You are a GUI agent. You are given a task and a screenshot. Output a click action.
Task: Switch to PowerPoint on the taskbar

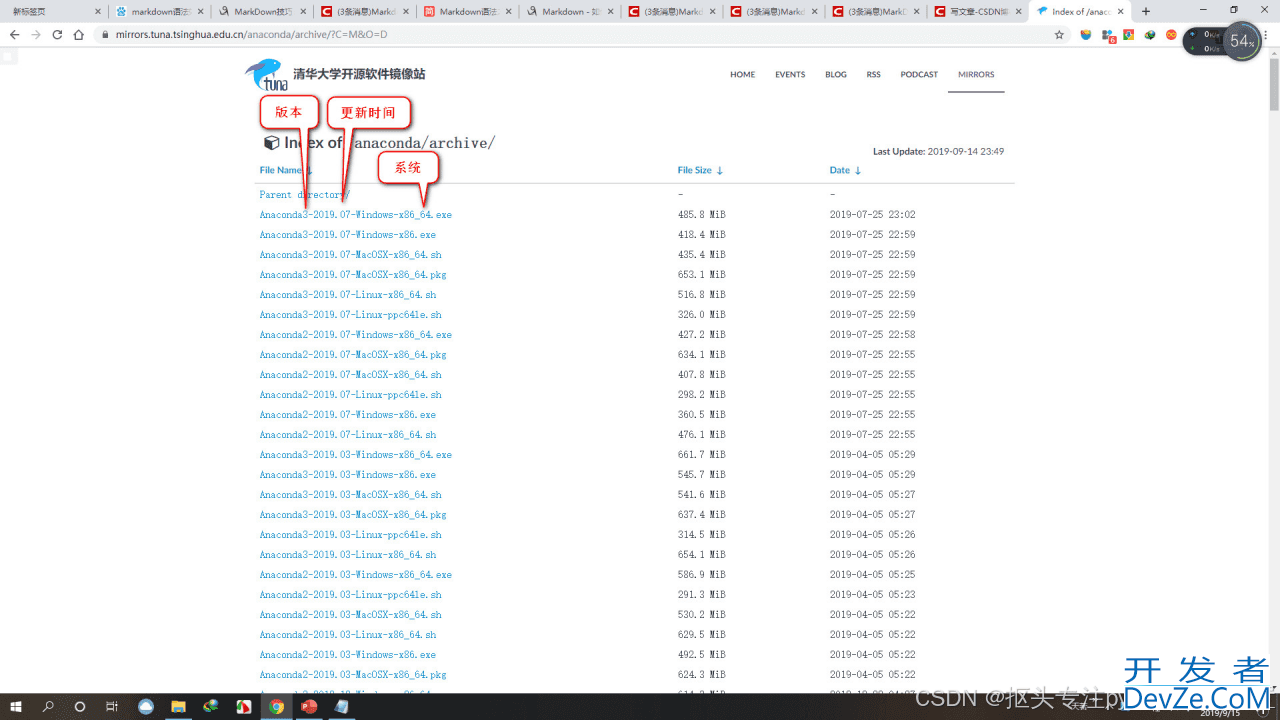[x=308, y=706]
